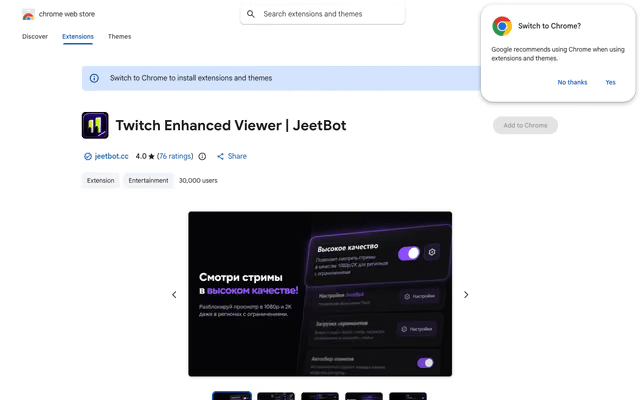Click the ratings info circle icon
The height and width of the screenshot is (400, 640).
point(202,156)
